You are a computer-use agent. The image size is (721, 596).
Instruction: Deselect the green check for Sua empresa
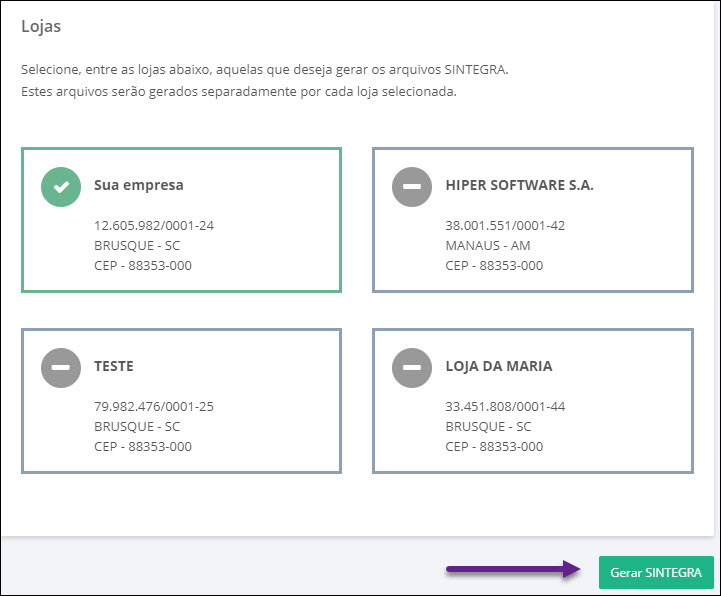[x=61, y=187]
